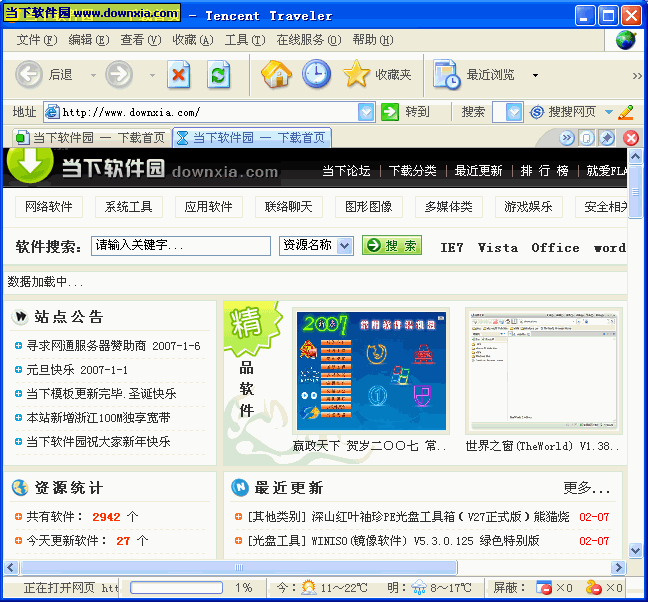The image size is (648, 602).
Task: Open announcement 本站新增浙江100M独享宽带
Action: (98, 417)
